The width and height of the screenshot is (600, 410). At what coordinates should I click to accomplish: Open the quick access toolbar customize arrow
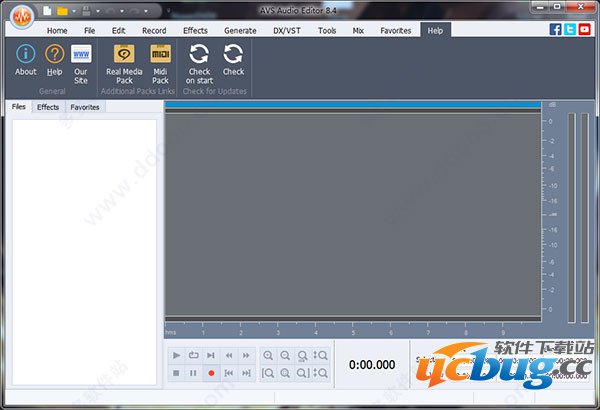point(168,11)
